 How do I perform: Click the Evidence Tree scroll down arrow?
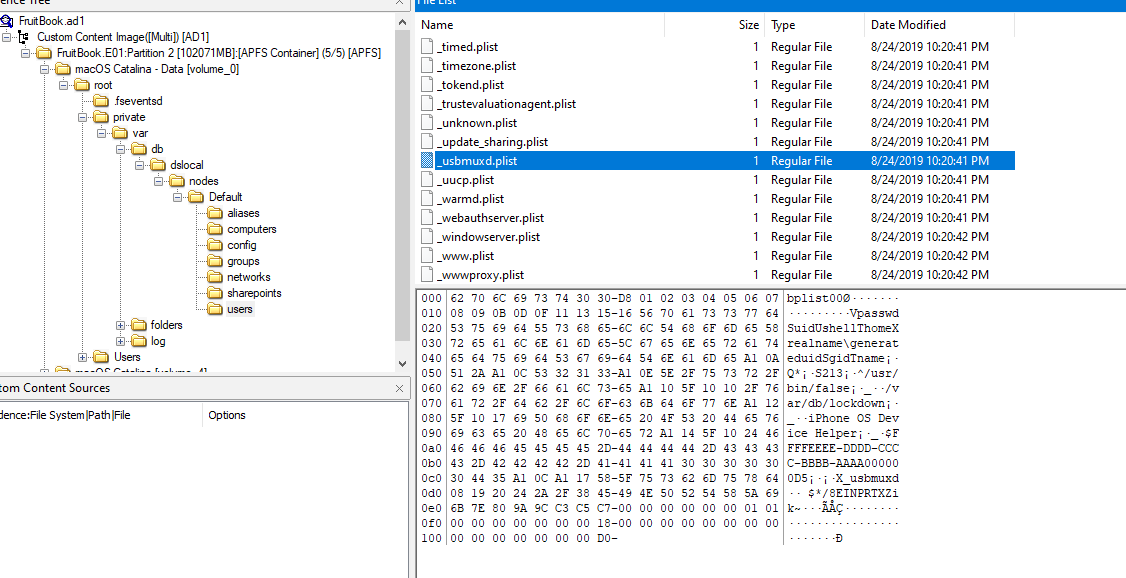pos(401,364)
